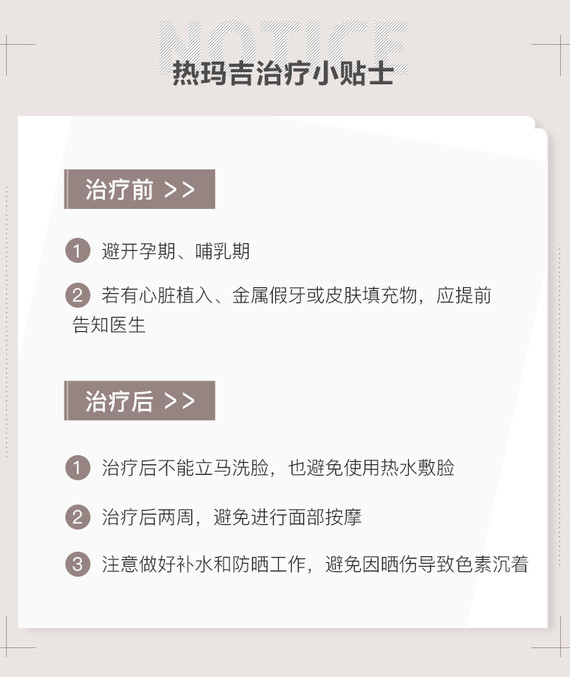Viewport: 570px width, 677px height.
Task: Select number 1 badge under 治疗前
Action: click(x=78, y=251)
